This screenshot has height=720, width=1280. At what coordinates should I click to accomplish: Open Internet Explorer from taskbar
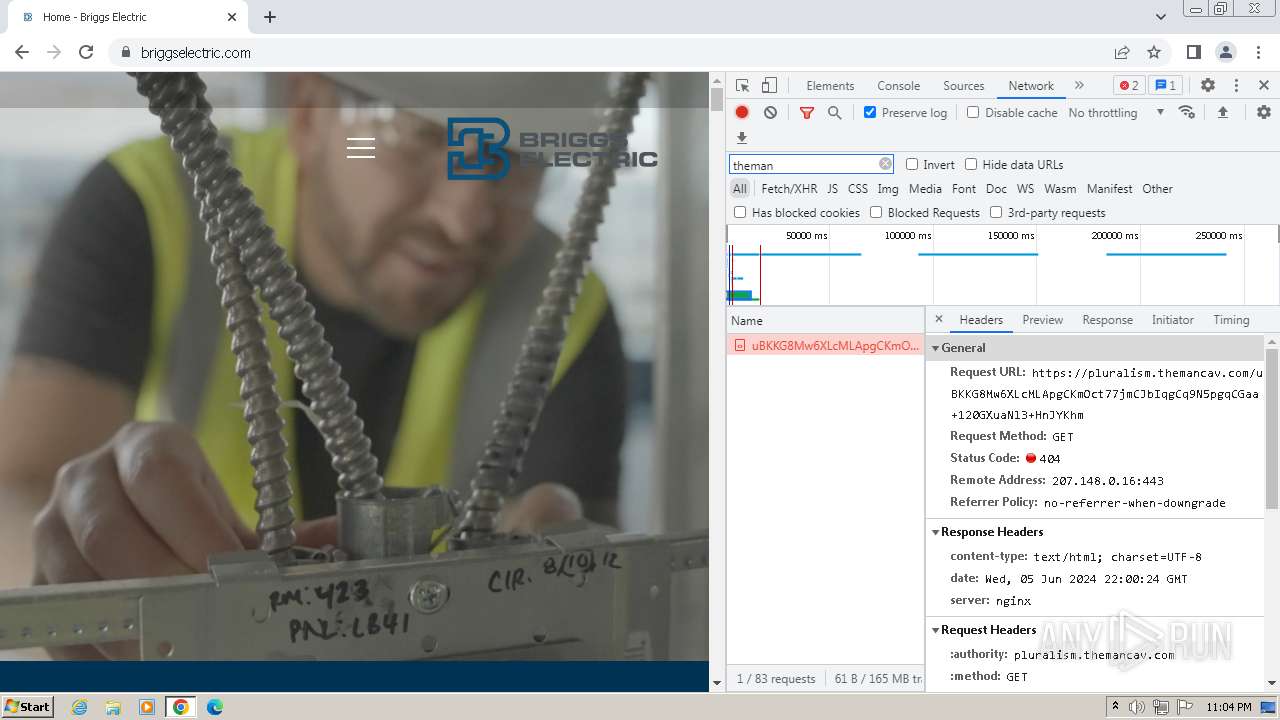coord(80,707)
